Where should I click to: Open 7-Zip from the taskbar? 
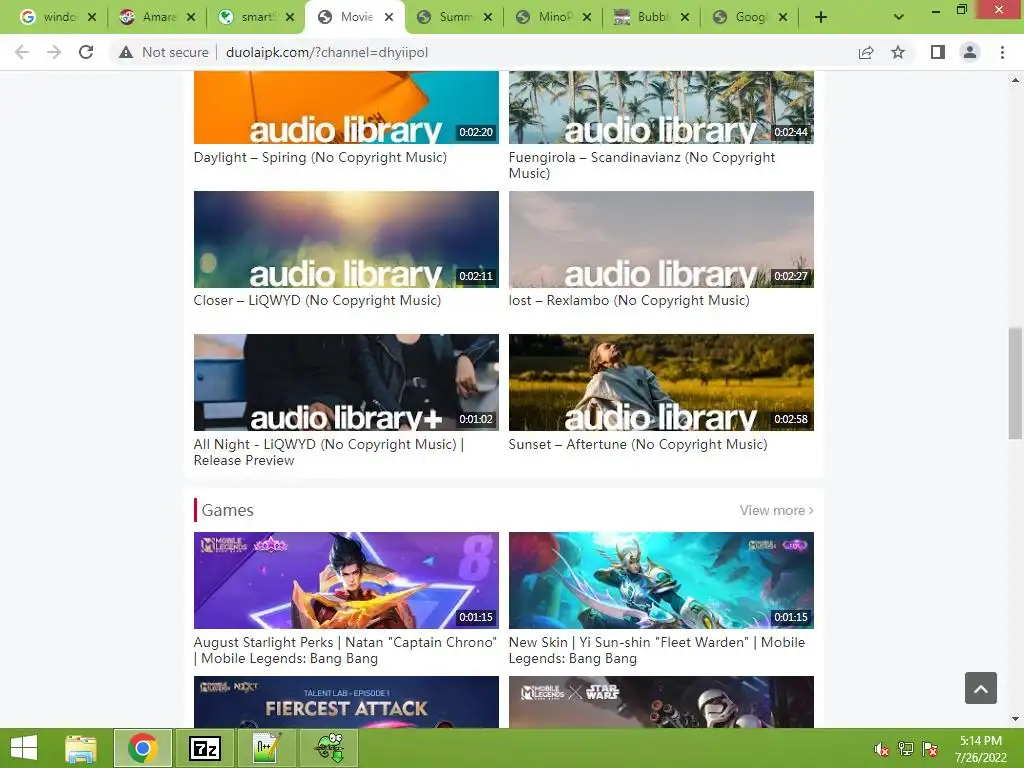click(x=204, y=748)
